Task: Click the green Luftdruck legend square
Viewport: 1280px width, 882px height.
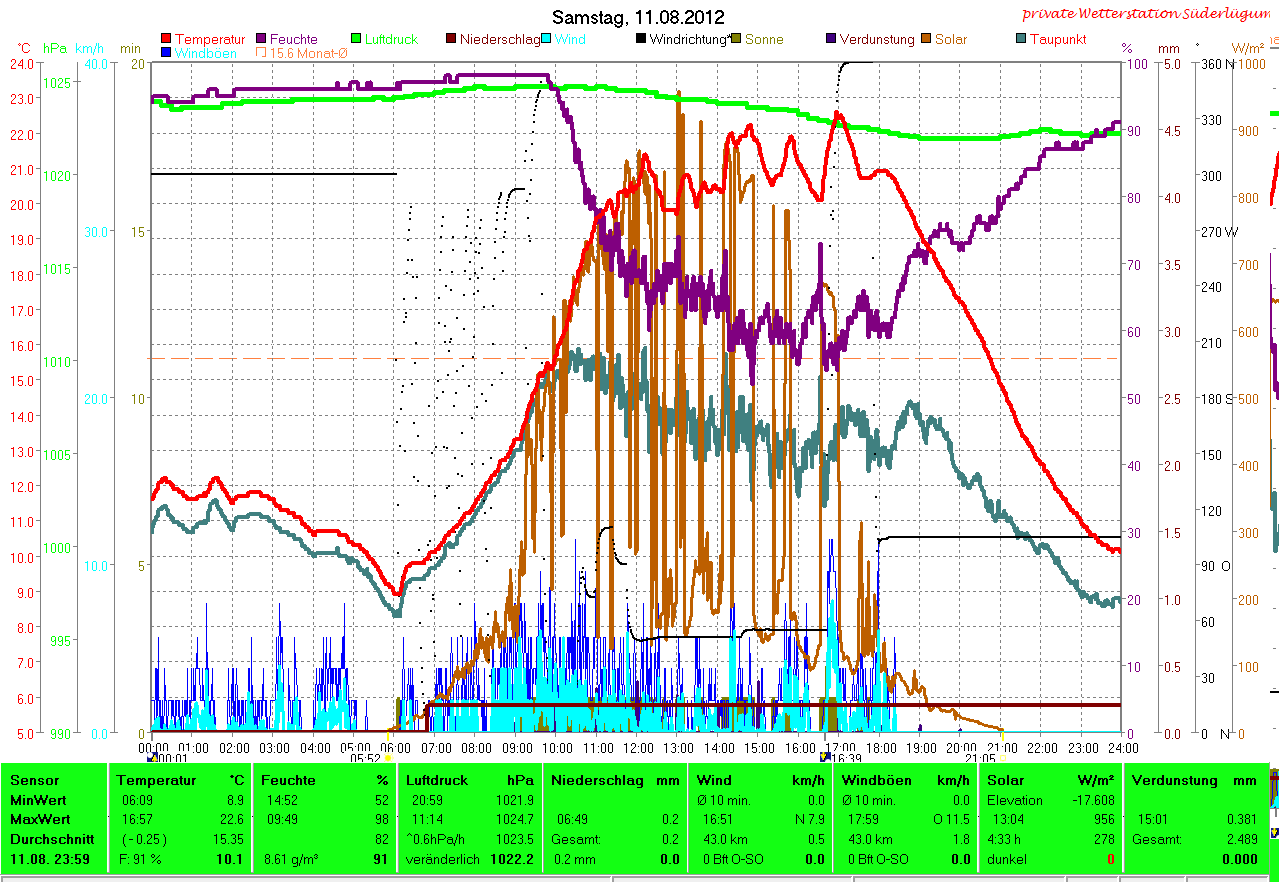Action: pyautogui.click(x=357, y=40)
